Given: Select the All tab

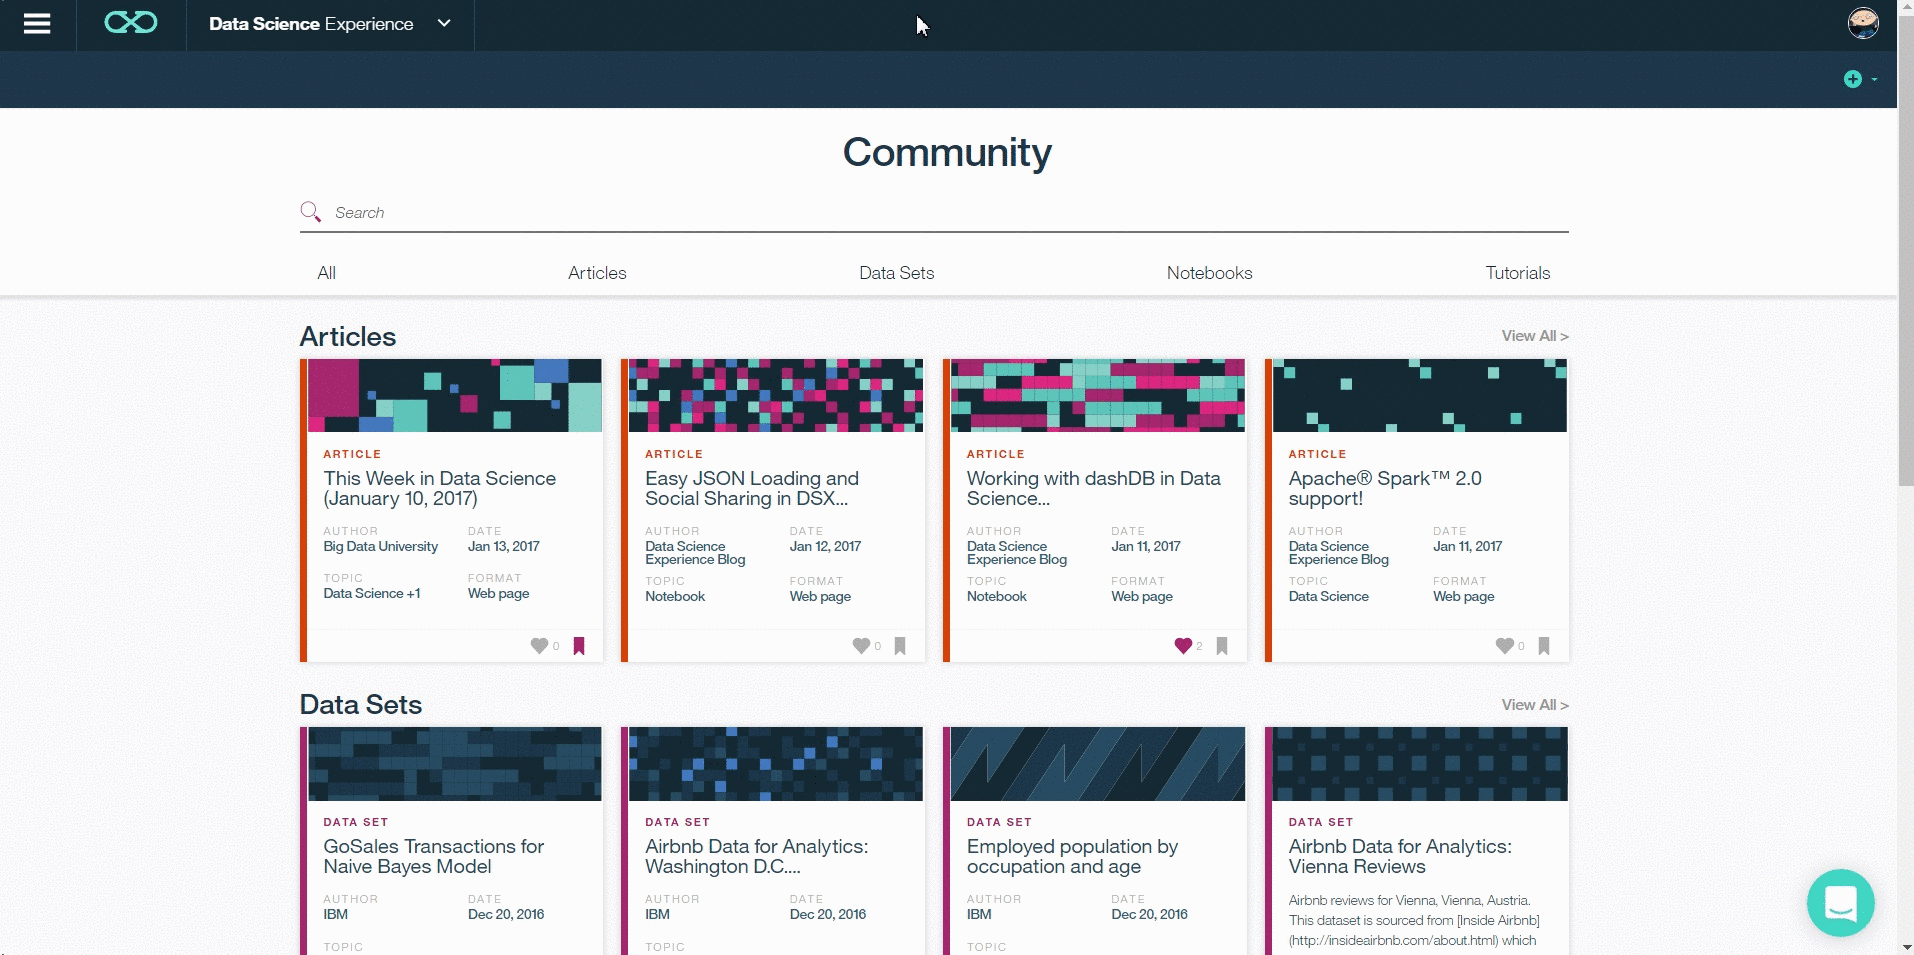Looking at the screenshot, I should coord(327,273).
